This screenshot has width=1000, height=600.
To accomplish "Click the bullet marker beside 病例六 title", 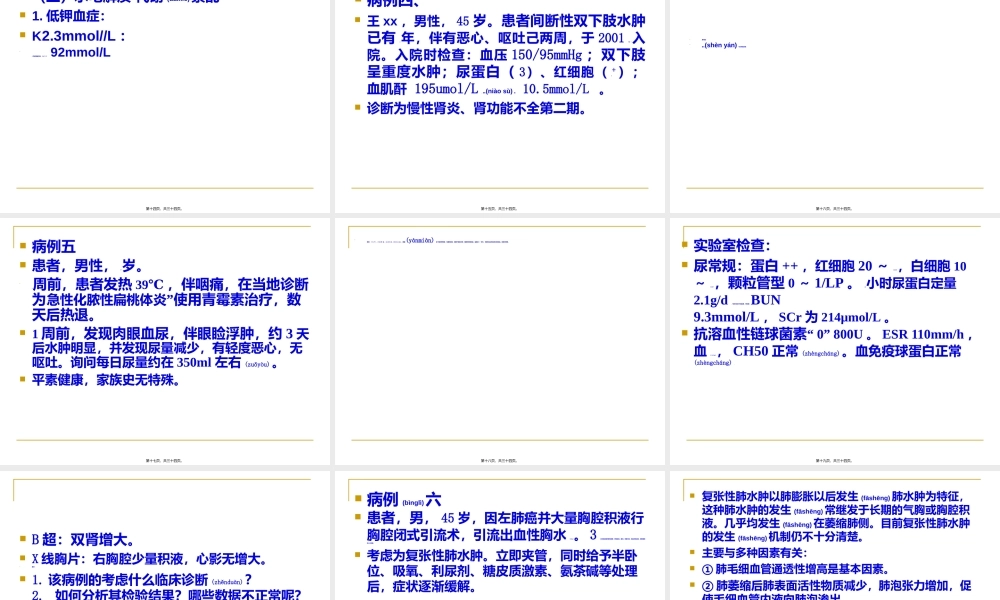I will coord(358,499).
